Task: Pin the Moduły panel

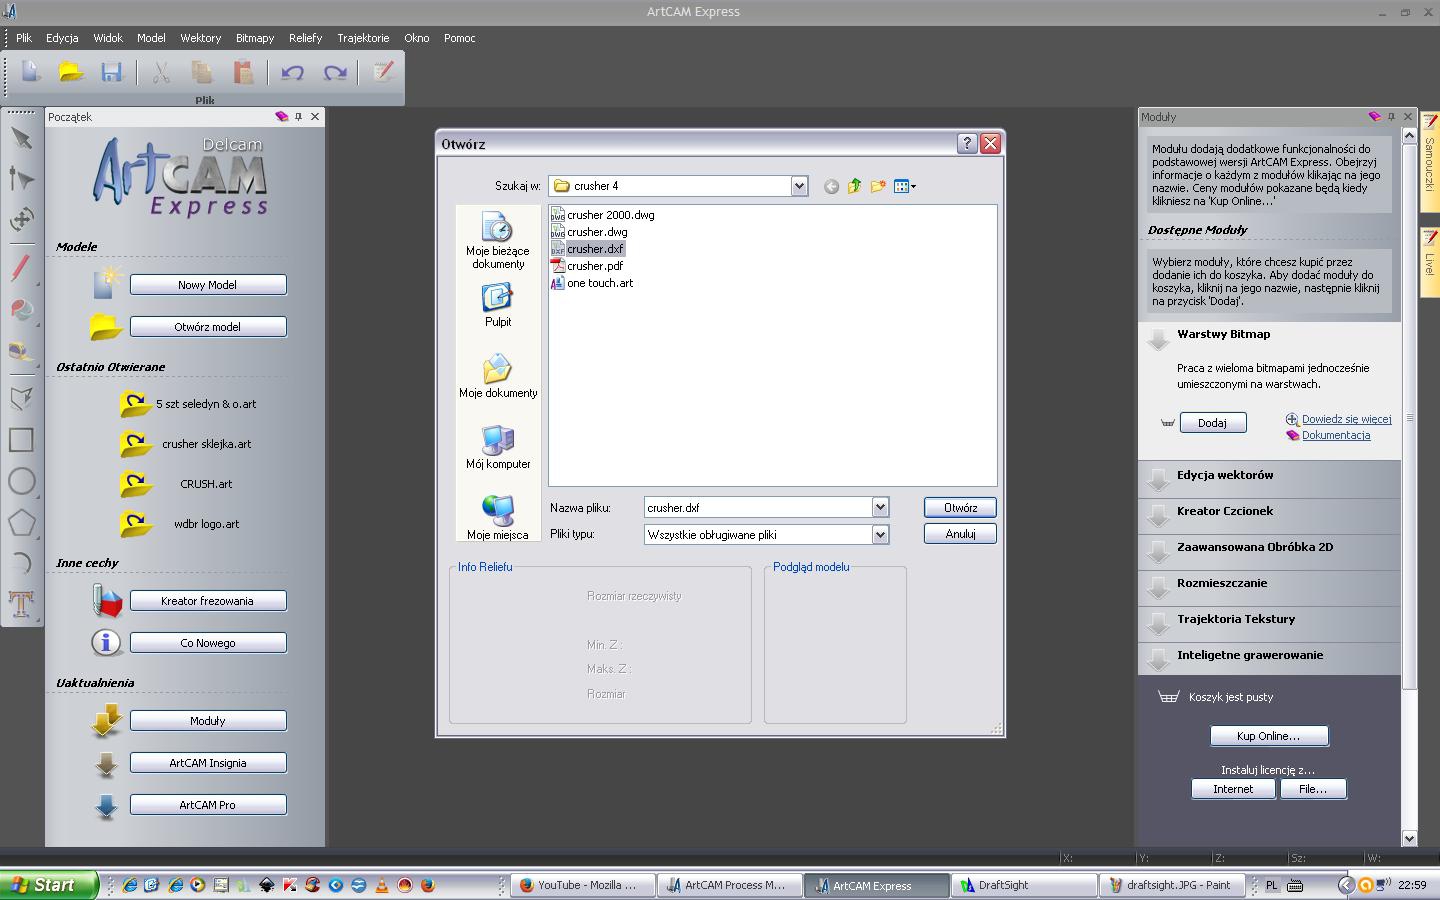Action: tap(1391, 117)
